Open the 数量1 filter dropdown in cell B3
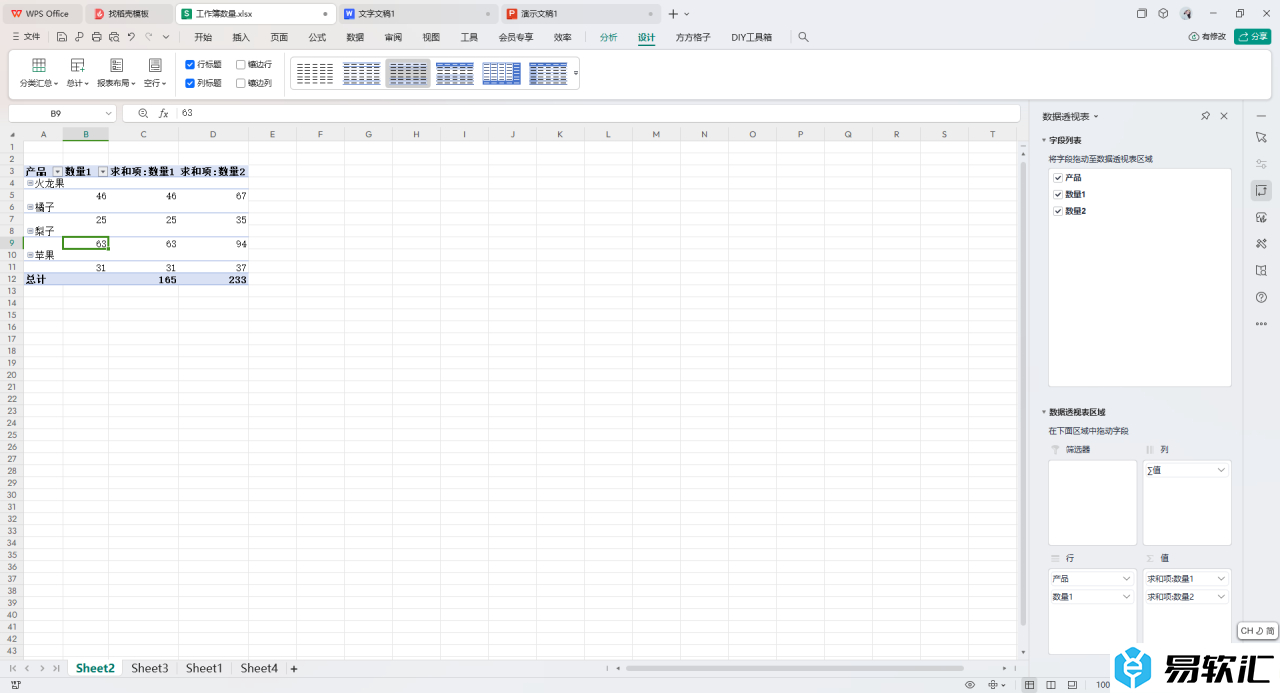The height and width of the screenshot is (693, 1280). [102, 172]
